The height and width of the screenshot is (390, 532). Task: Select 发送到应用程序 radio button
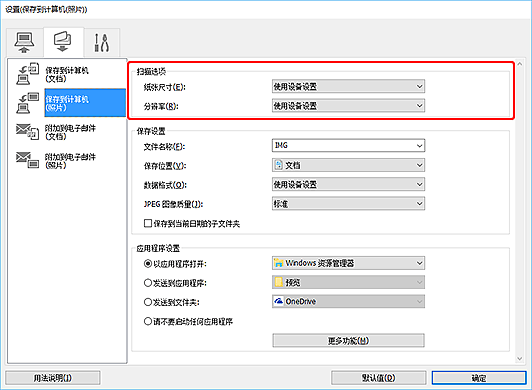tap(148, 283)
